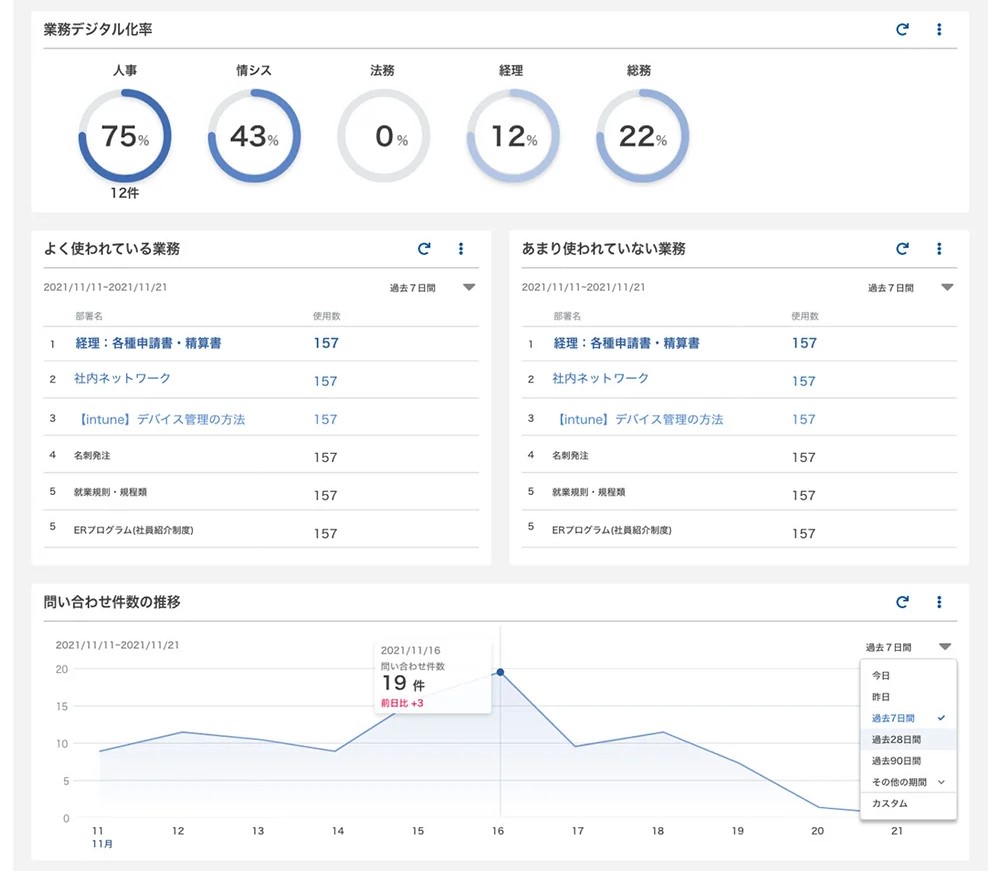Open more options for 業務デジタル化率 panel

tap(939, 29)
